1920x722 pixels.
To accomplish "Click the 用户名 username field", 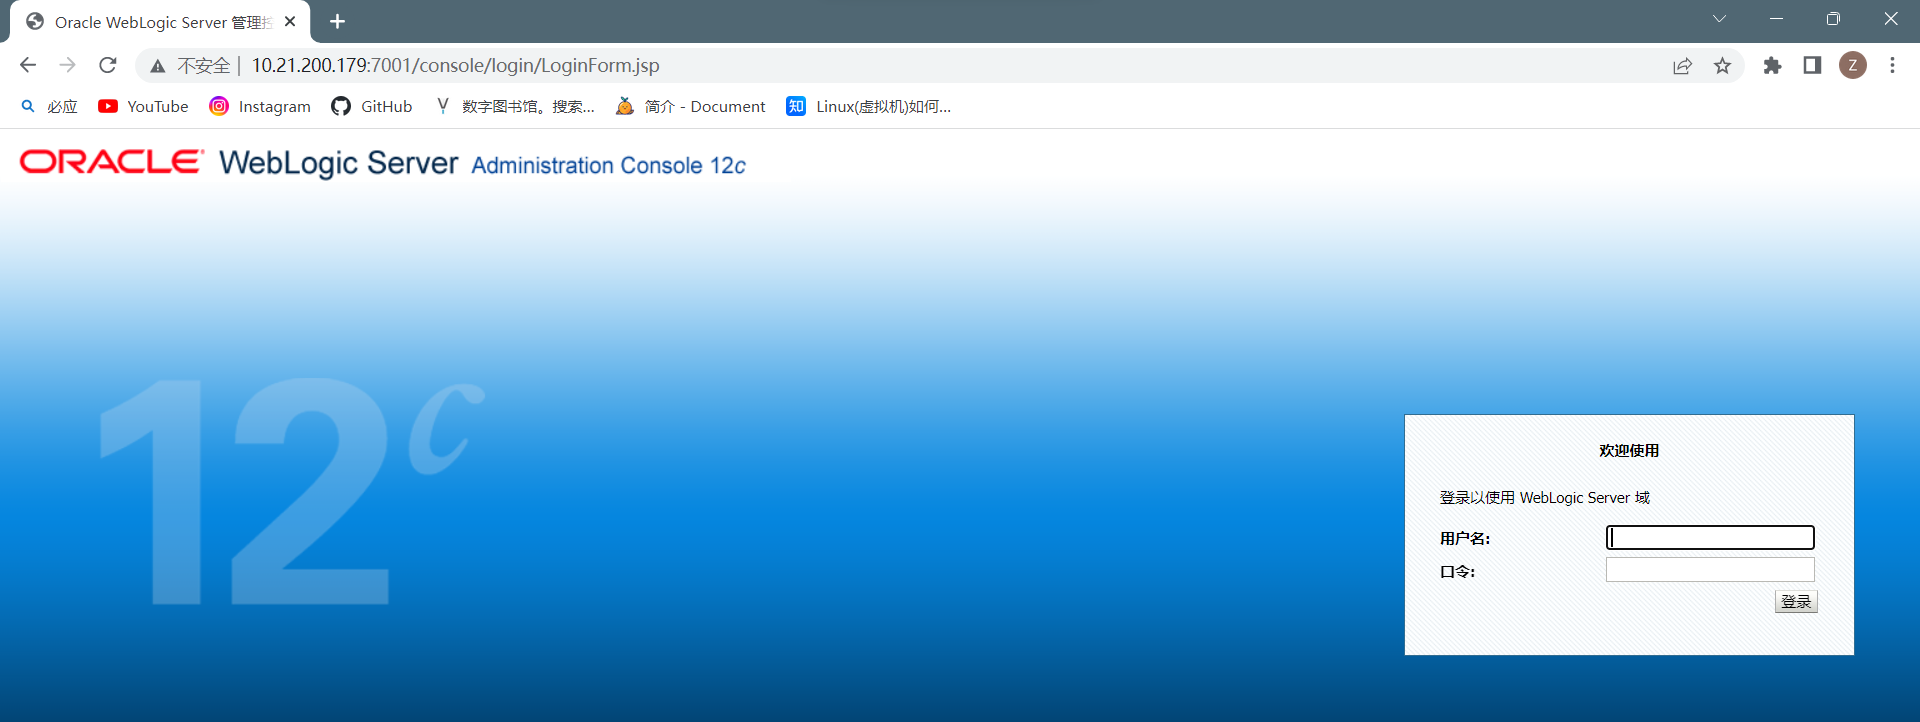I will pos(1710,538).
